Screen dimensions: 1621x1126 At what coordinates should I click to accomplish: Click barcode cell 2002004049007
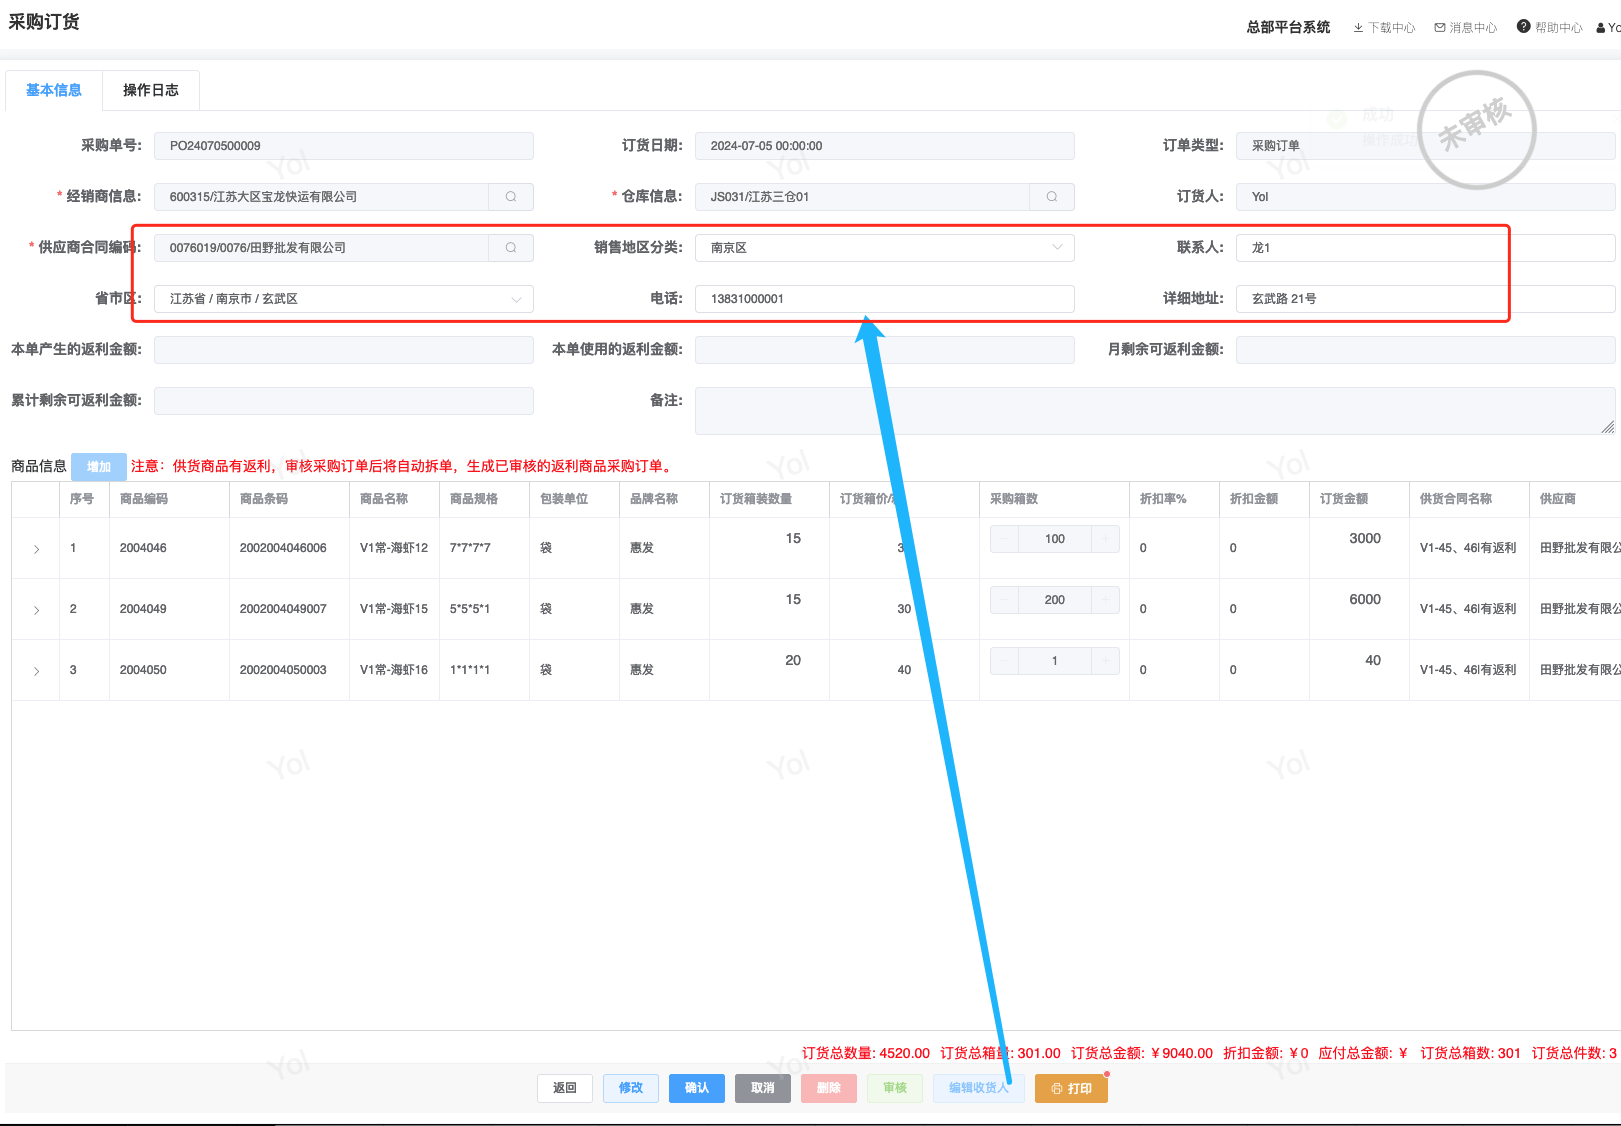283,609
